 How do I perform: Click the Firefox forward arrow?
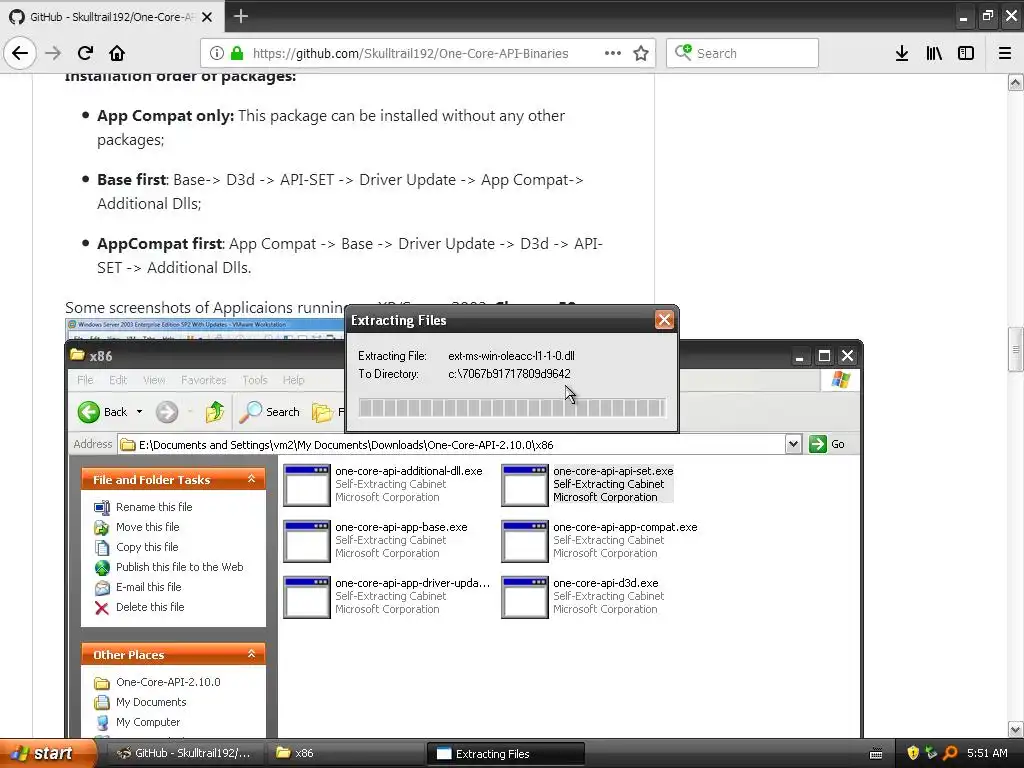coord(53,53)
